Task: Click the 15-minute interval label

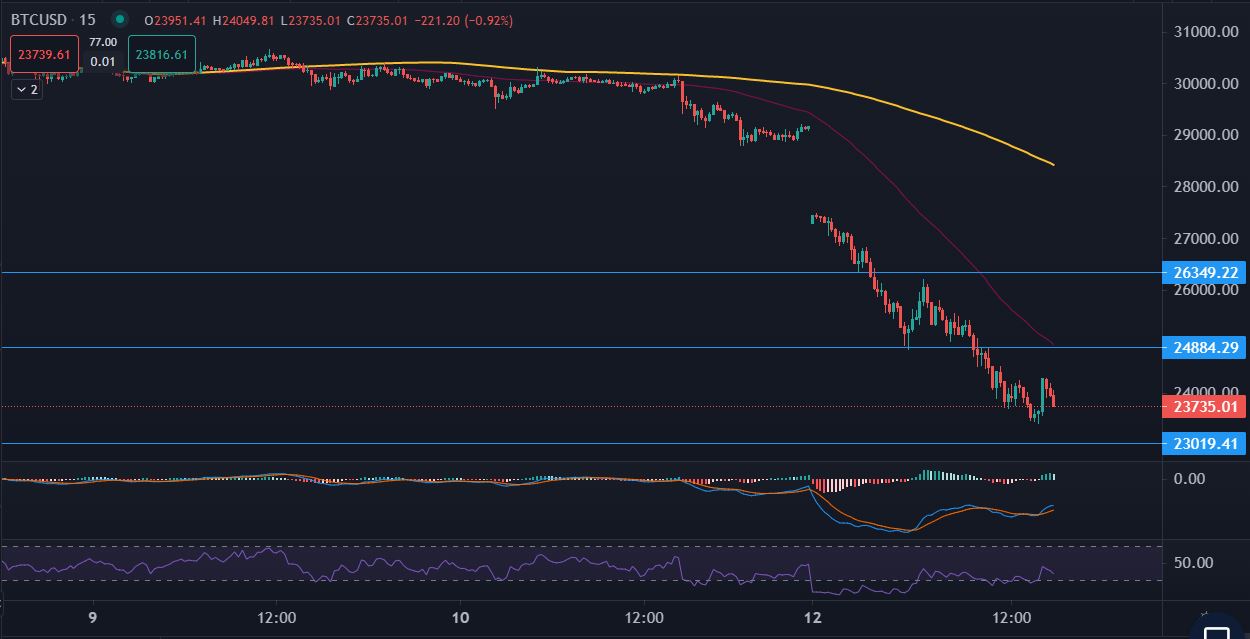Action: (87, 19)
